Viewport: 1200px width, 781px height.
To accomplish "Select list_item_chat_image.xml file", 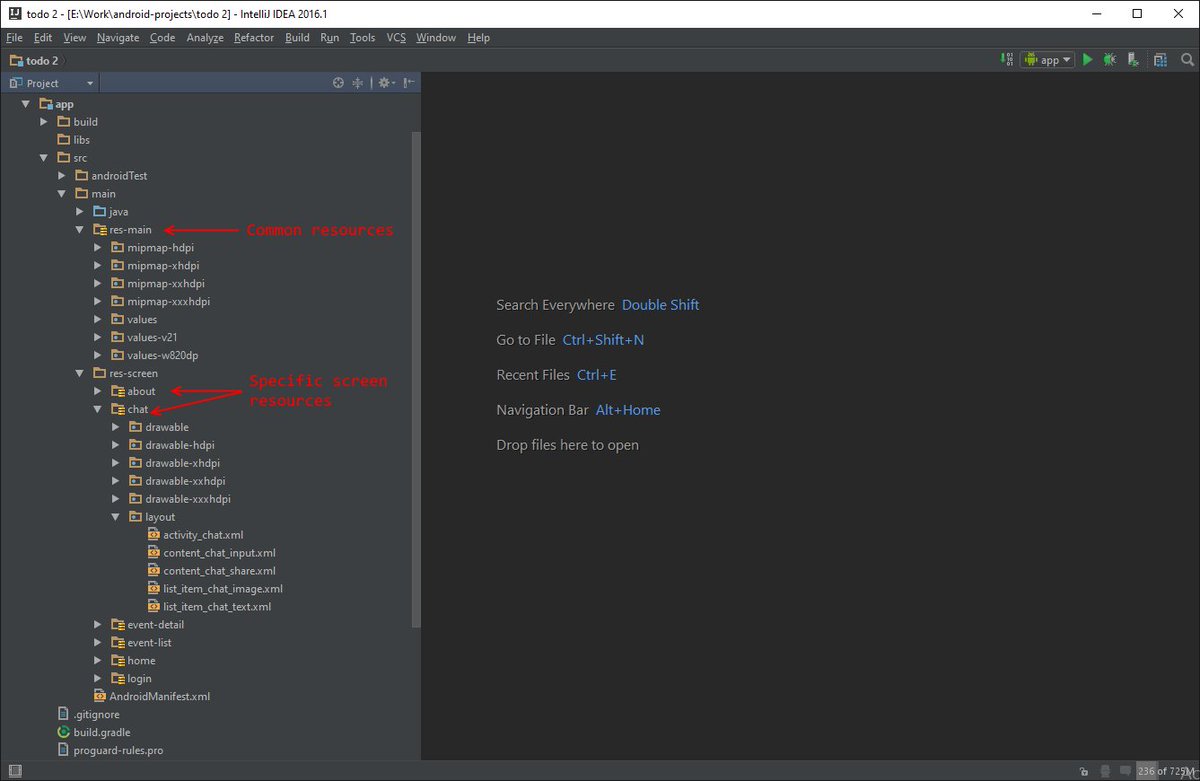I will click(x=215, y=589).
